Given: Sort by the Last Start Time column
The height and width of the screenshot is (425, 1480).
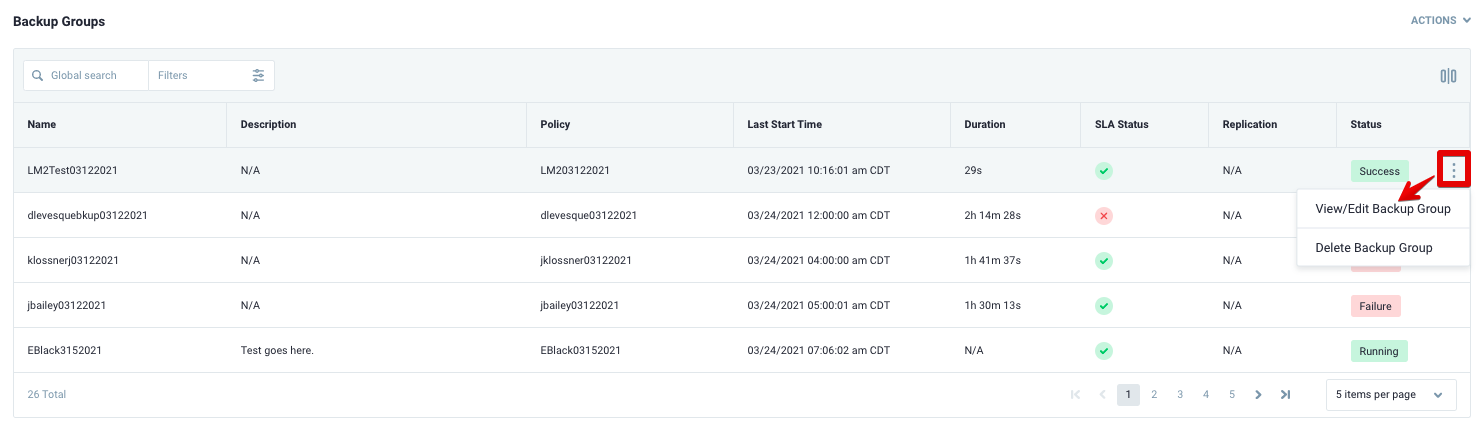Looking at the screenshot, I should [784, 125].
